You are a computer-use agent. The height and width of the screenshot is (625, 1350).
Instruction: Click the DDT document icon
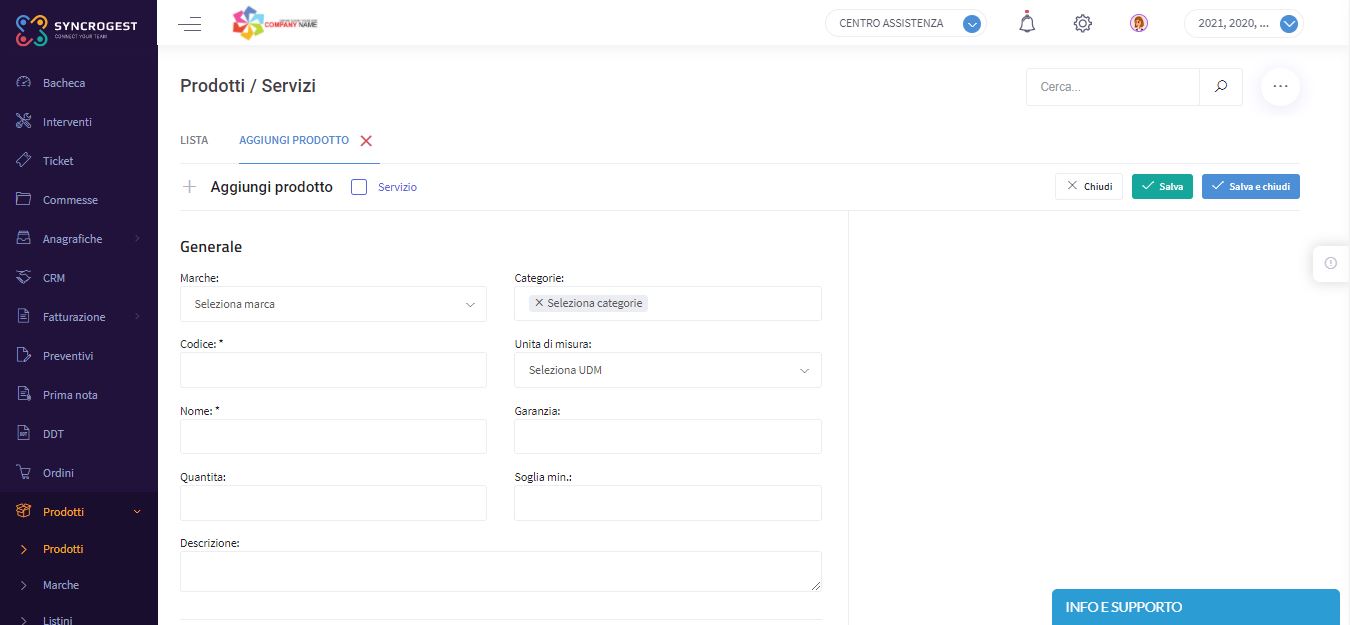click(x=24, y=434)
